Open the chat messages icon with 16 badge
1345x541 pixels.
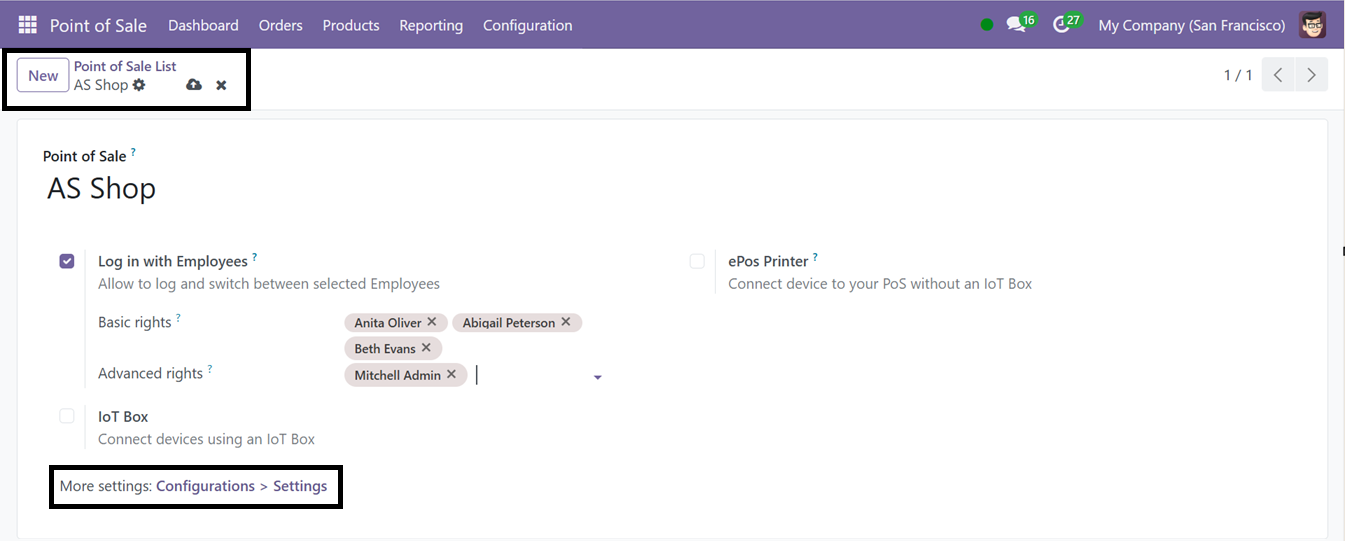click(x=1016, y=24)
